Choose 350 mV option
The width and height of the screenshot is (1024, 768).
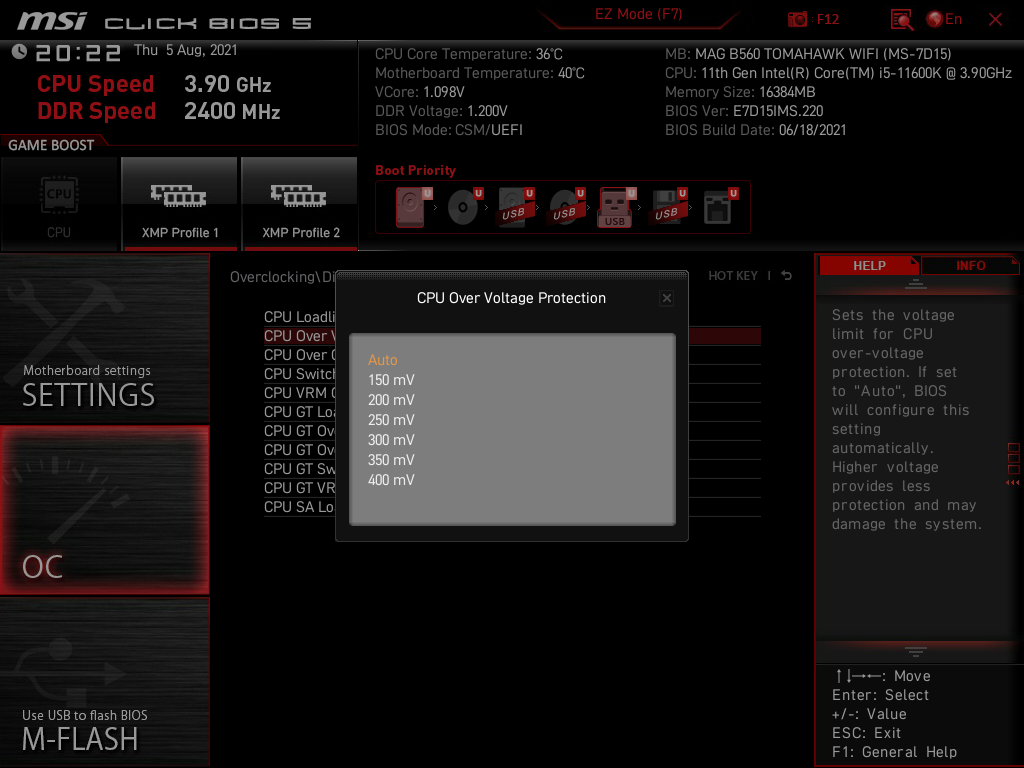391,460
